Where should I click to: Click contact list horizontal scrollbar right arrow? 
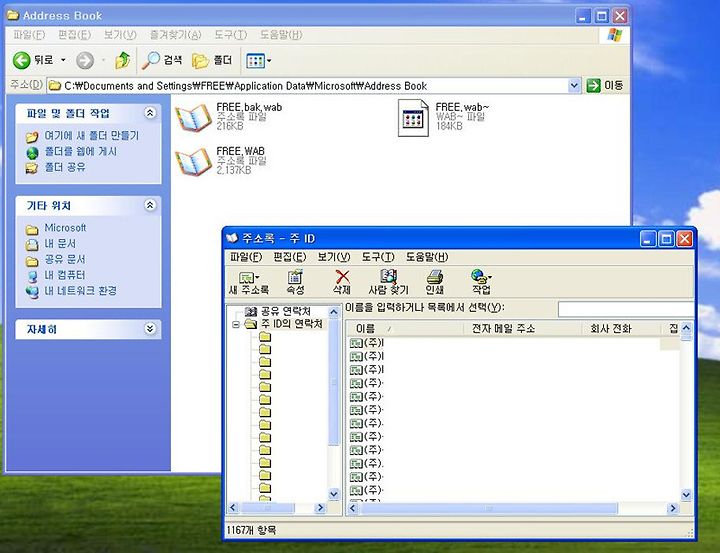click(673, 508)
